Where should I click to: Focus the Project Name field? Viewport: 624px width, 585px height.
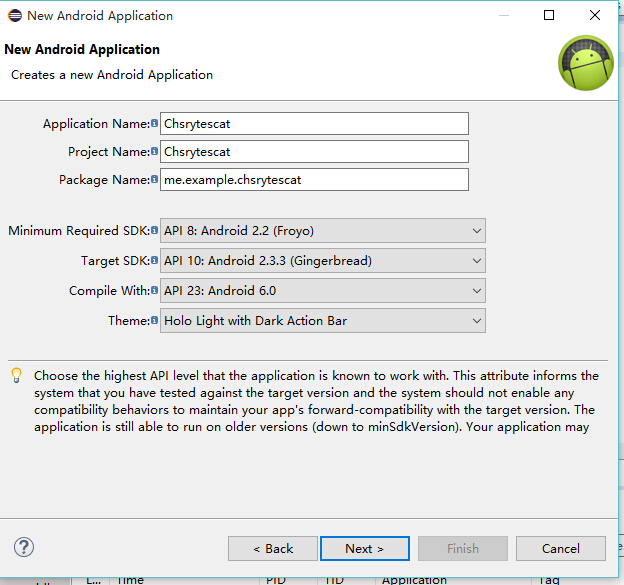coord(314,151)
